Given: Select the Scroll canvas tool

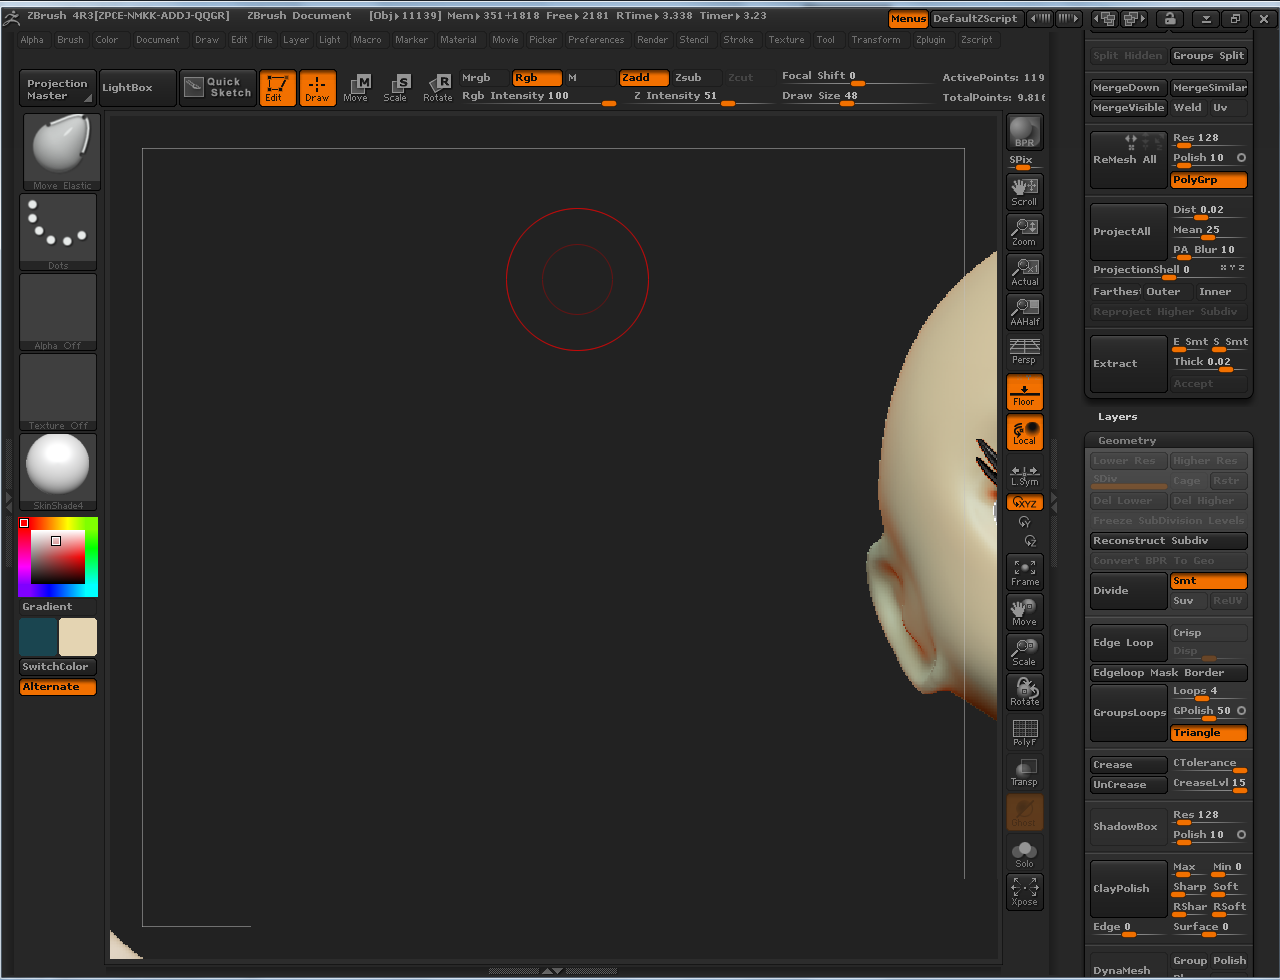Looking at the screenshot, I should pyautogui.click(x=1024, y=191).
